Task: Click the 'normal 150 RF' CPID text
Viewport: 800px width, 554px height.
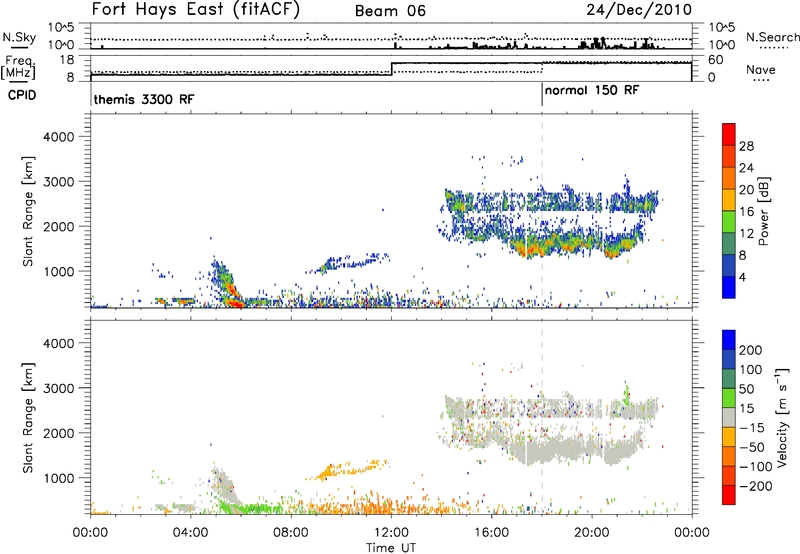Action: click(592, 91)
